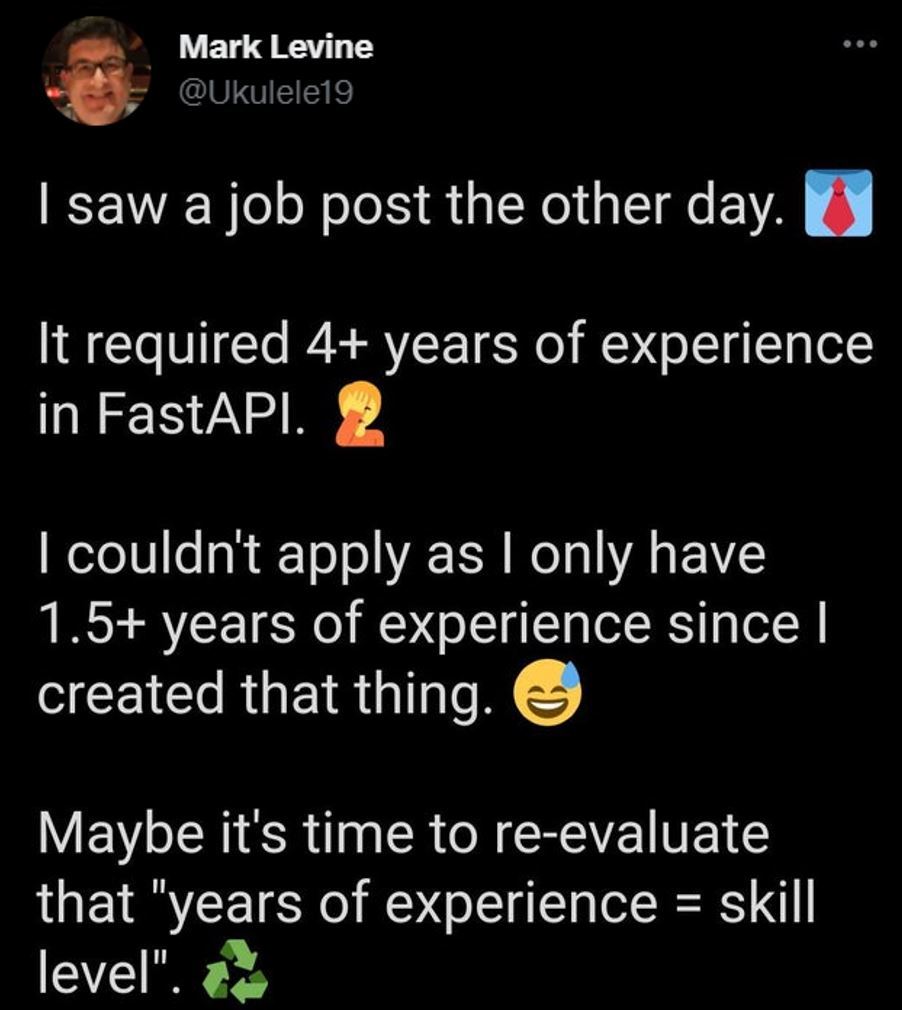Screen dimensions: 902x1010
Task: Click the shirt and necktie emoji
Action: (x=838, y=203)
